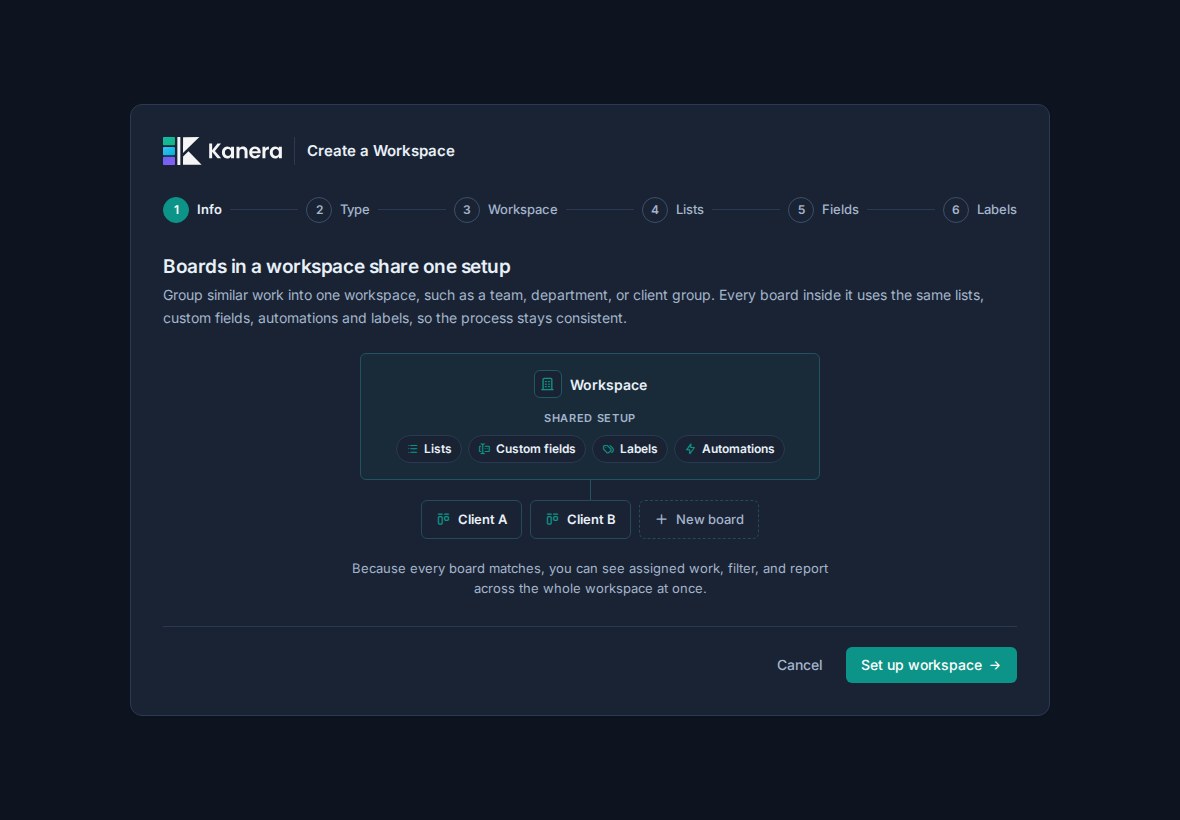1180x820 pixels.
Task: Click the New board dashed card
Action: tap(698, 519)
